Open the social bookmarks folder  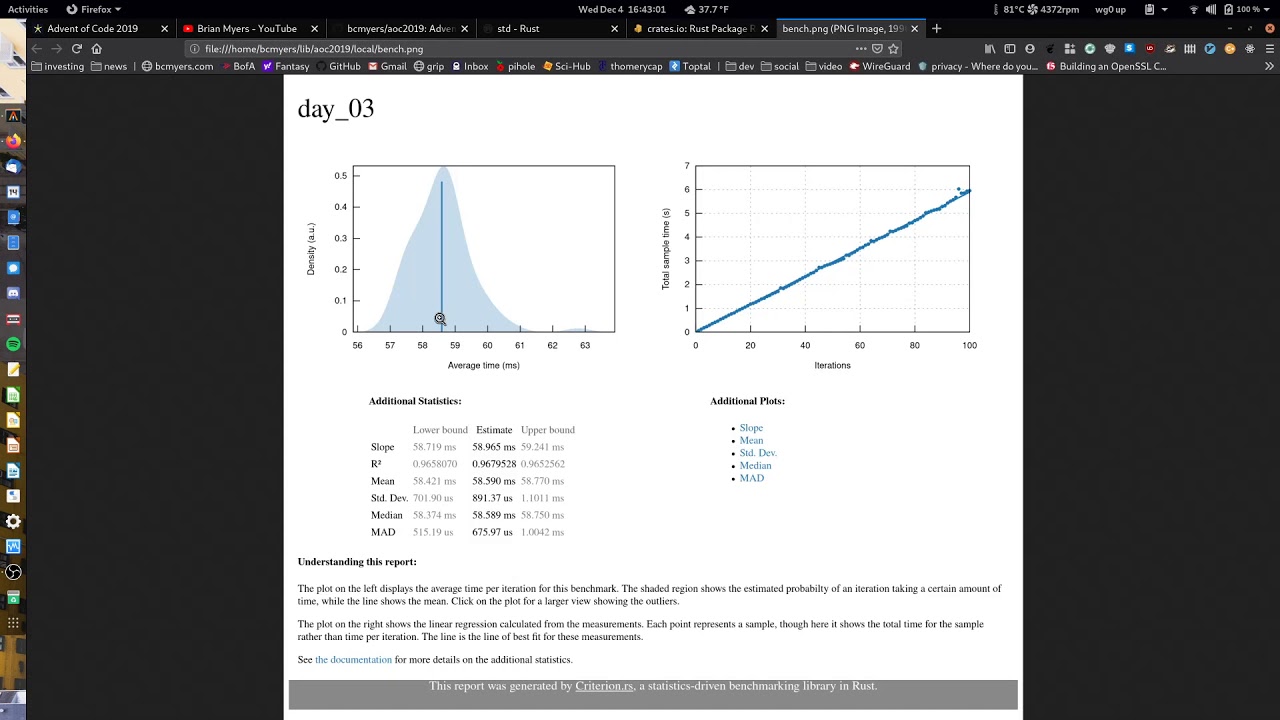pos(780,66)
